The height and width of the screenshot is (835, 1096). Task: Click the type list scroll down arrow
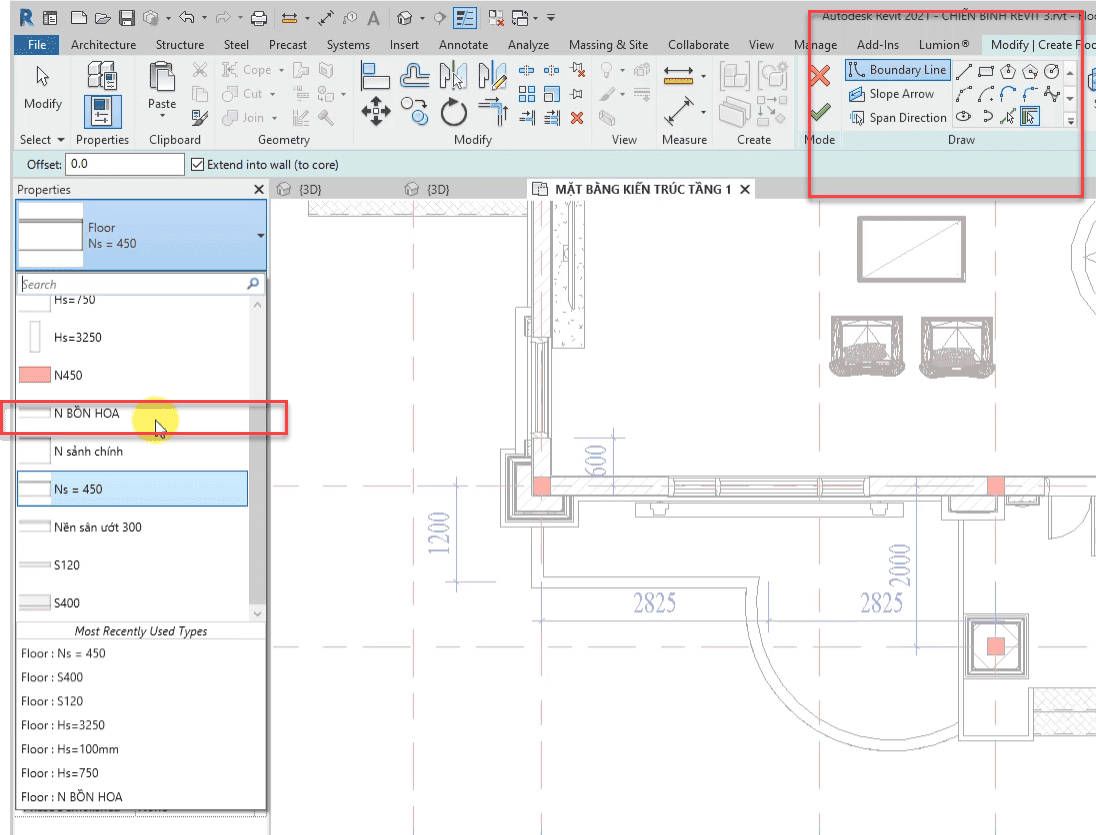tap(257, 613)
